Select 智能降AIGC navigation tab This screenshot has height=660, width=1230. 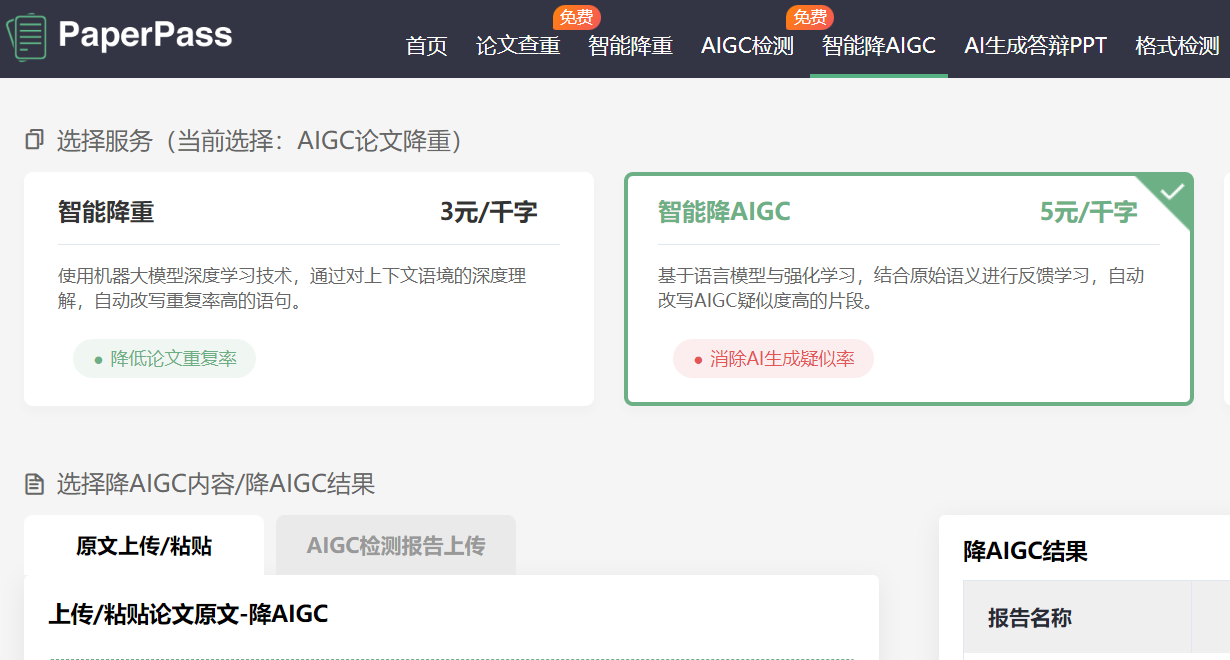[879, 46]
